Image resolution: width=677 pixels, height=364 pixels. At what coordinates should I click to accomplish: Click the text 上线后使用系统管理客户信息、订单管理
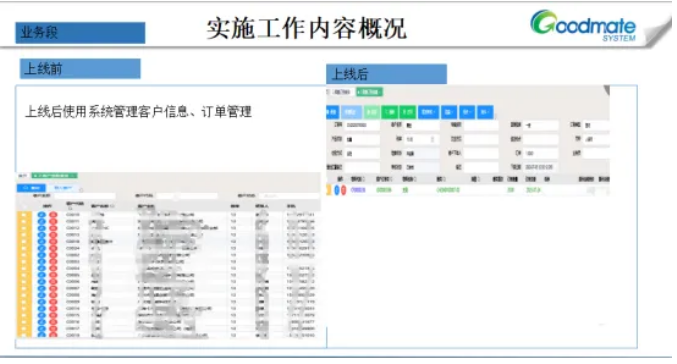coord(138,112)
